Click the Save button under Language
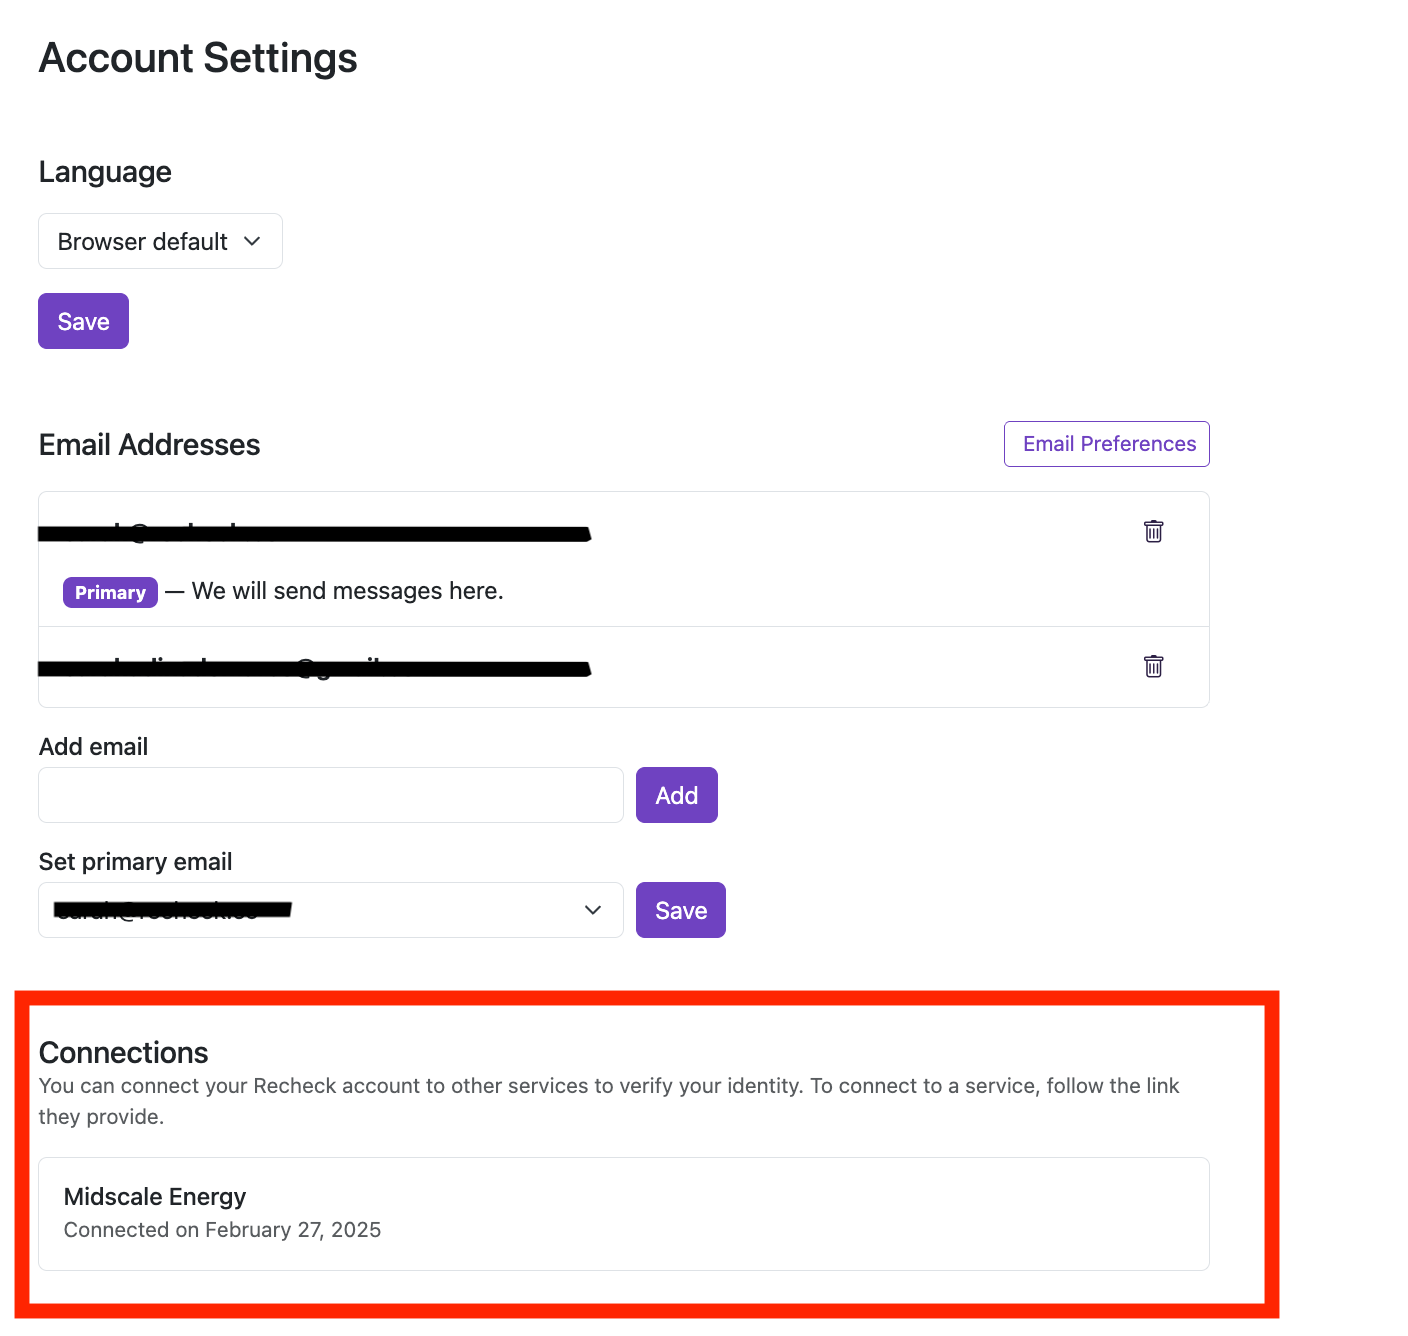This screenshot has width=1408, height=1336. [83, 321]
